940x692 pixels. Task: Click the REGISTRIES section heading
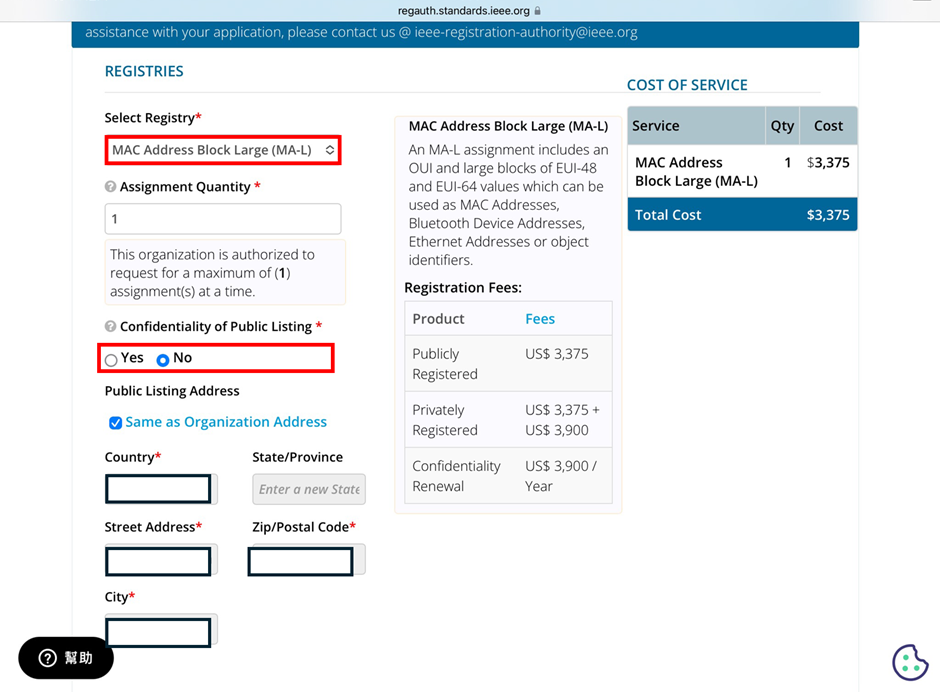(144, 71)
